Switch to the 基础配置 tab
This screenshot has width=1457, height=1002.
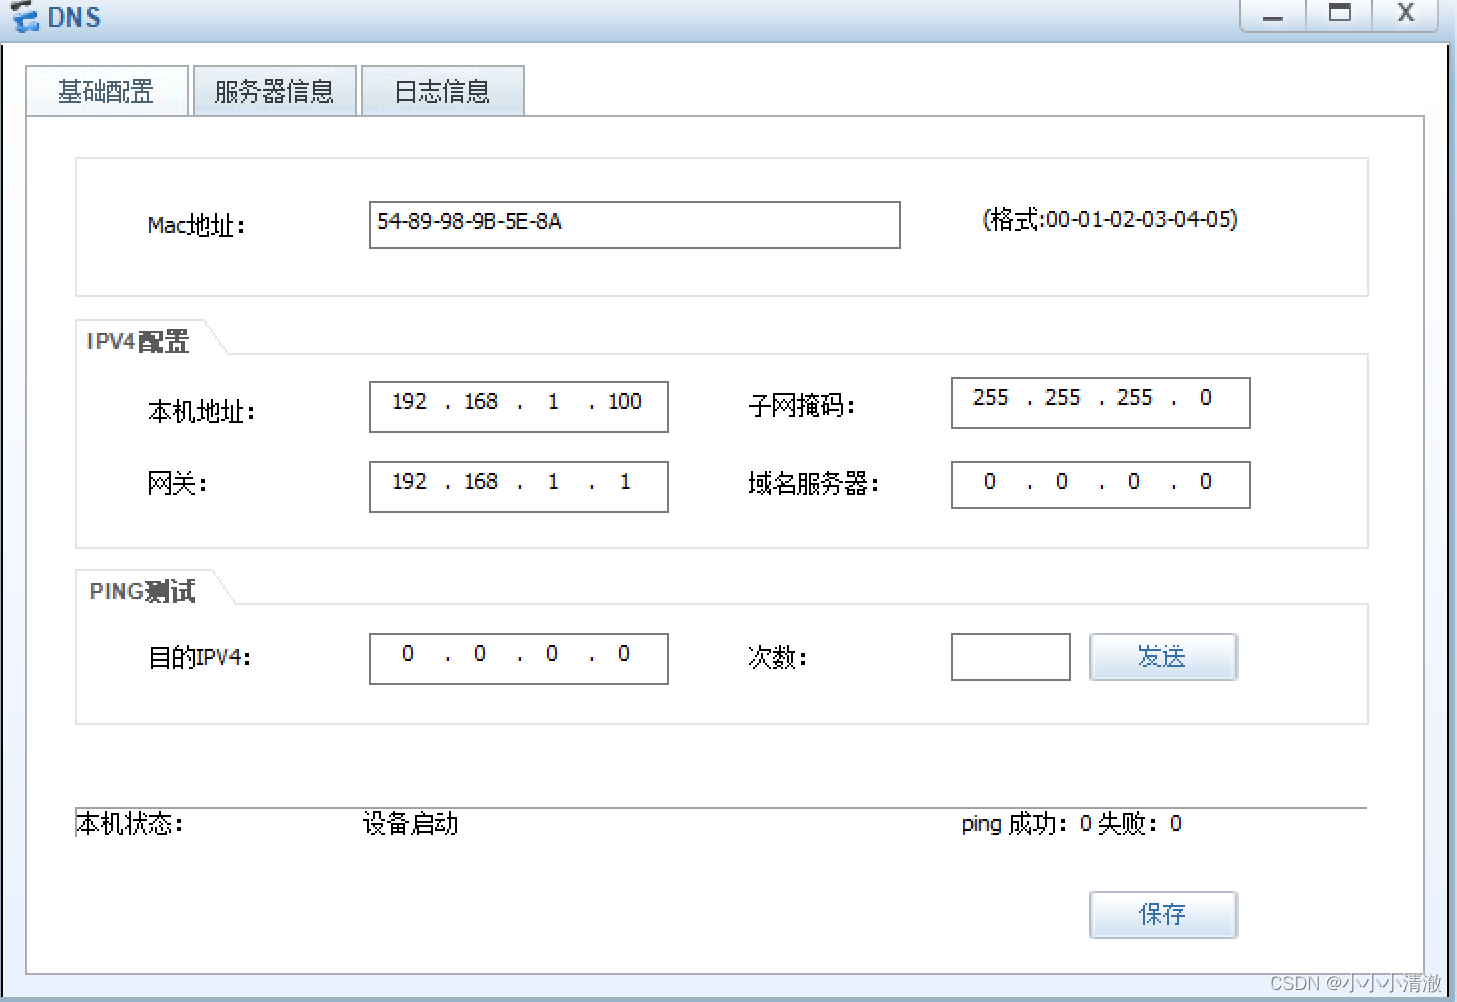(x=107, y=91)
